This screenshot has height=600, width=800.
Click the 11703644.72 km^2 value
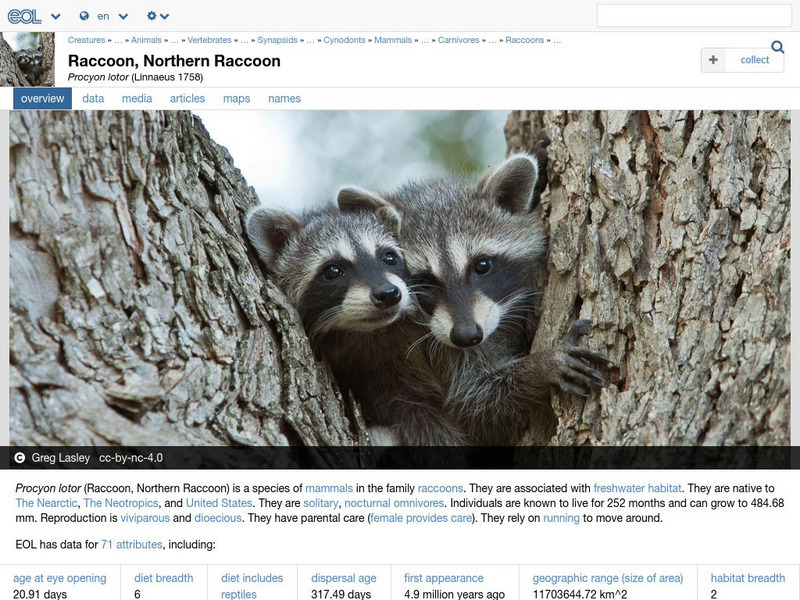(580, 594)
